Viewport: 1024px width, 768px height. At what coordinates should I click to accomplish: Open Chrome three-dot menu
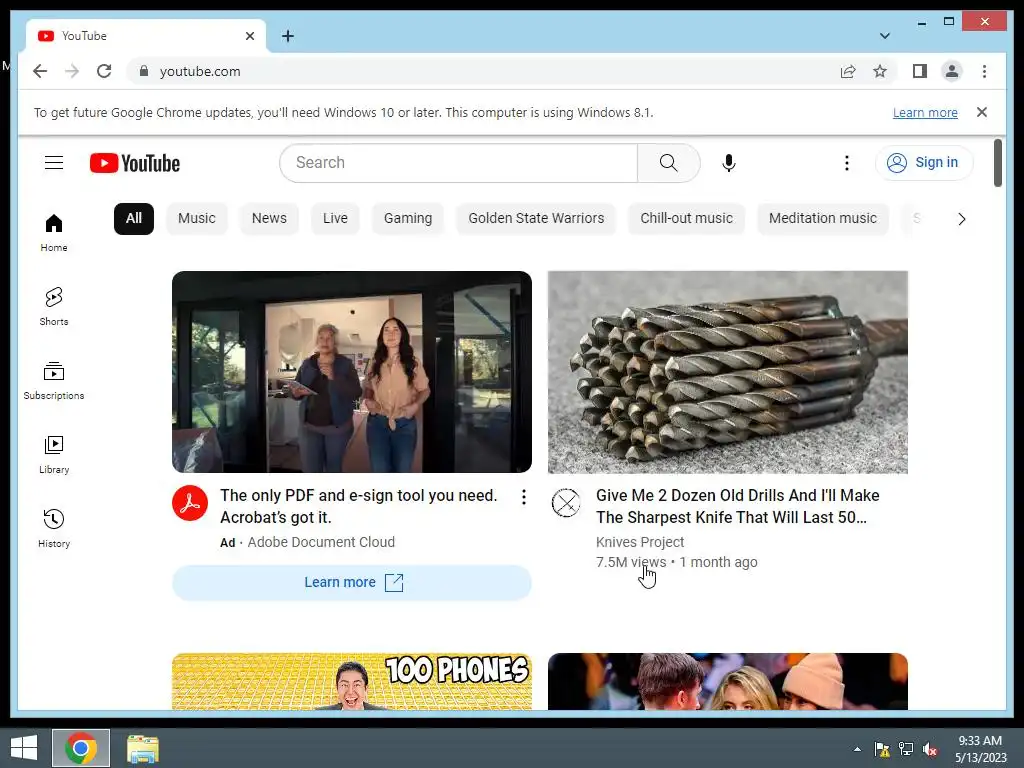point(984,71)
